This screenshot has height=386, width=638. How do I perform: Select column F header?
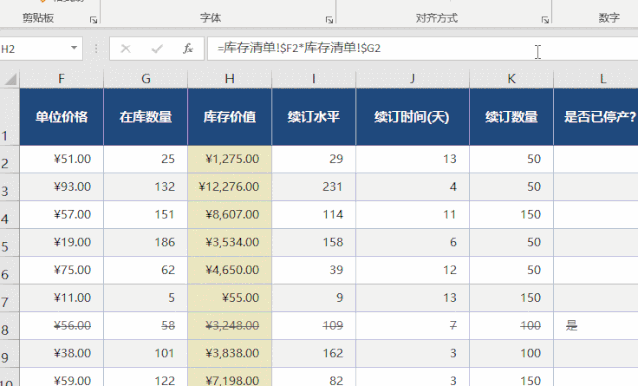coord(61,79)
